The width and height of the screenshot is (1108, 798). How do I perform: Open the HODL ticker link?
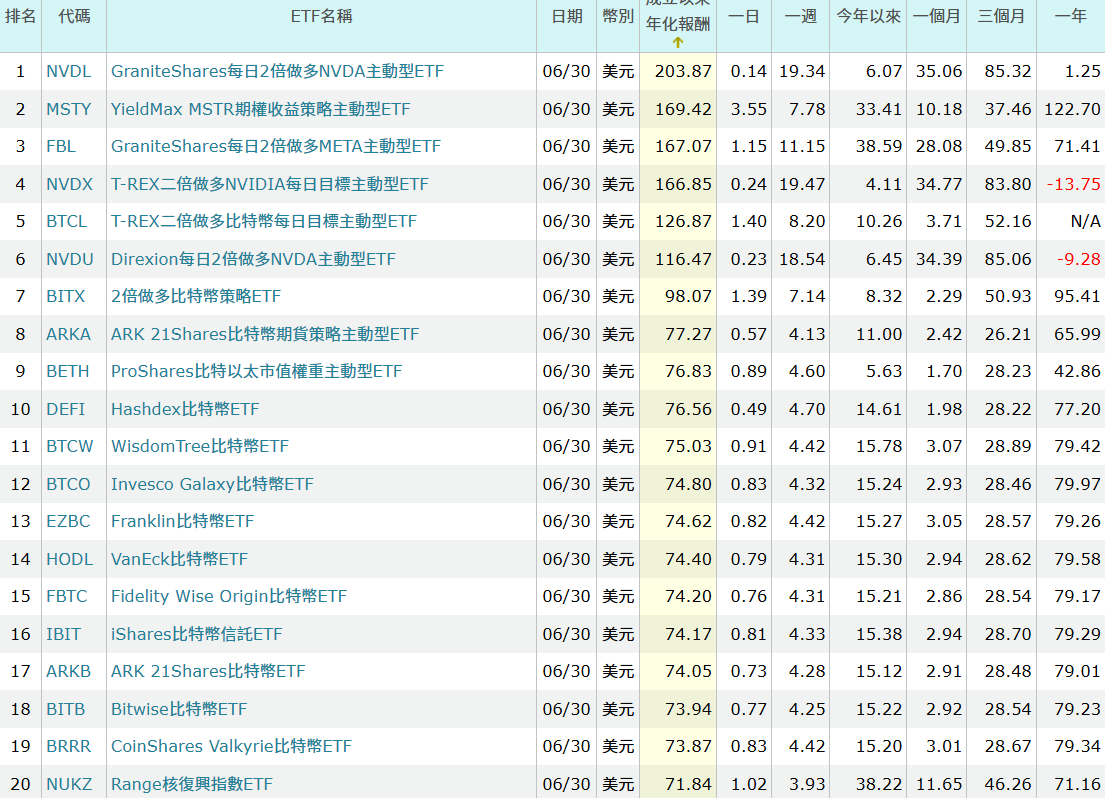[69, 559]
